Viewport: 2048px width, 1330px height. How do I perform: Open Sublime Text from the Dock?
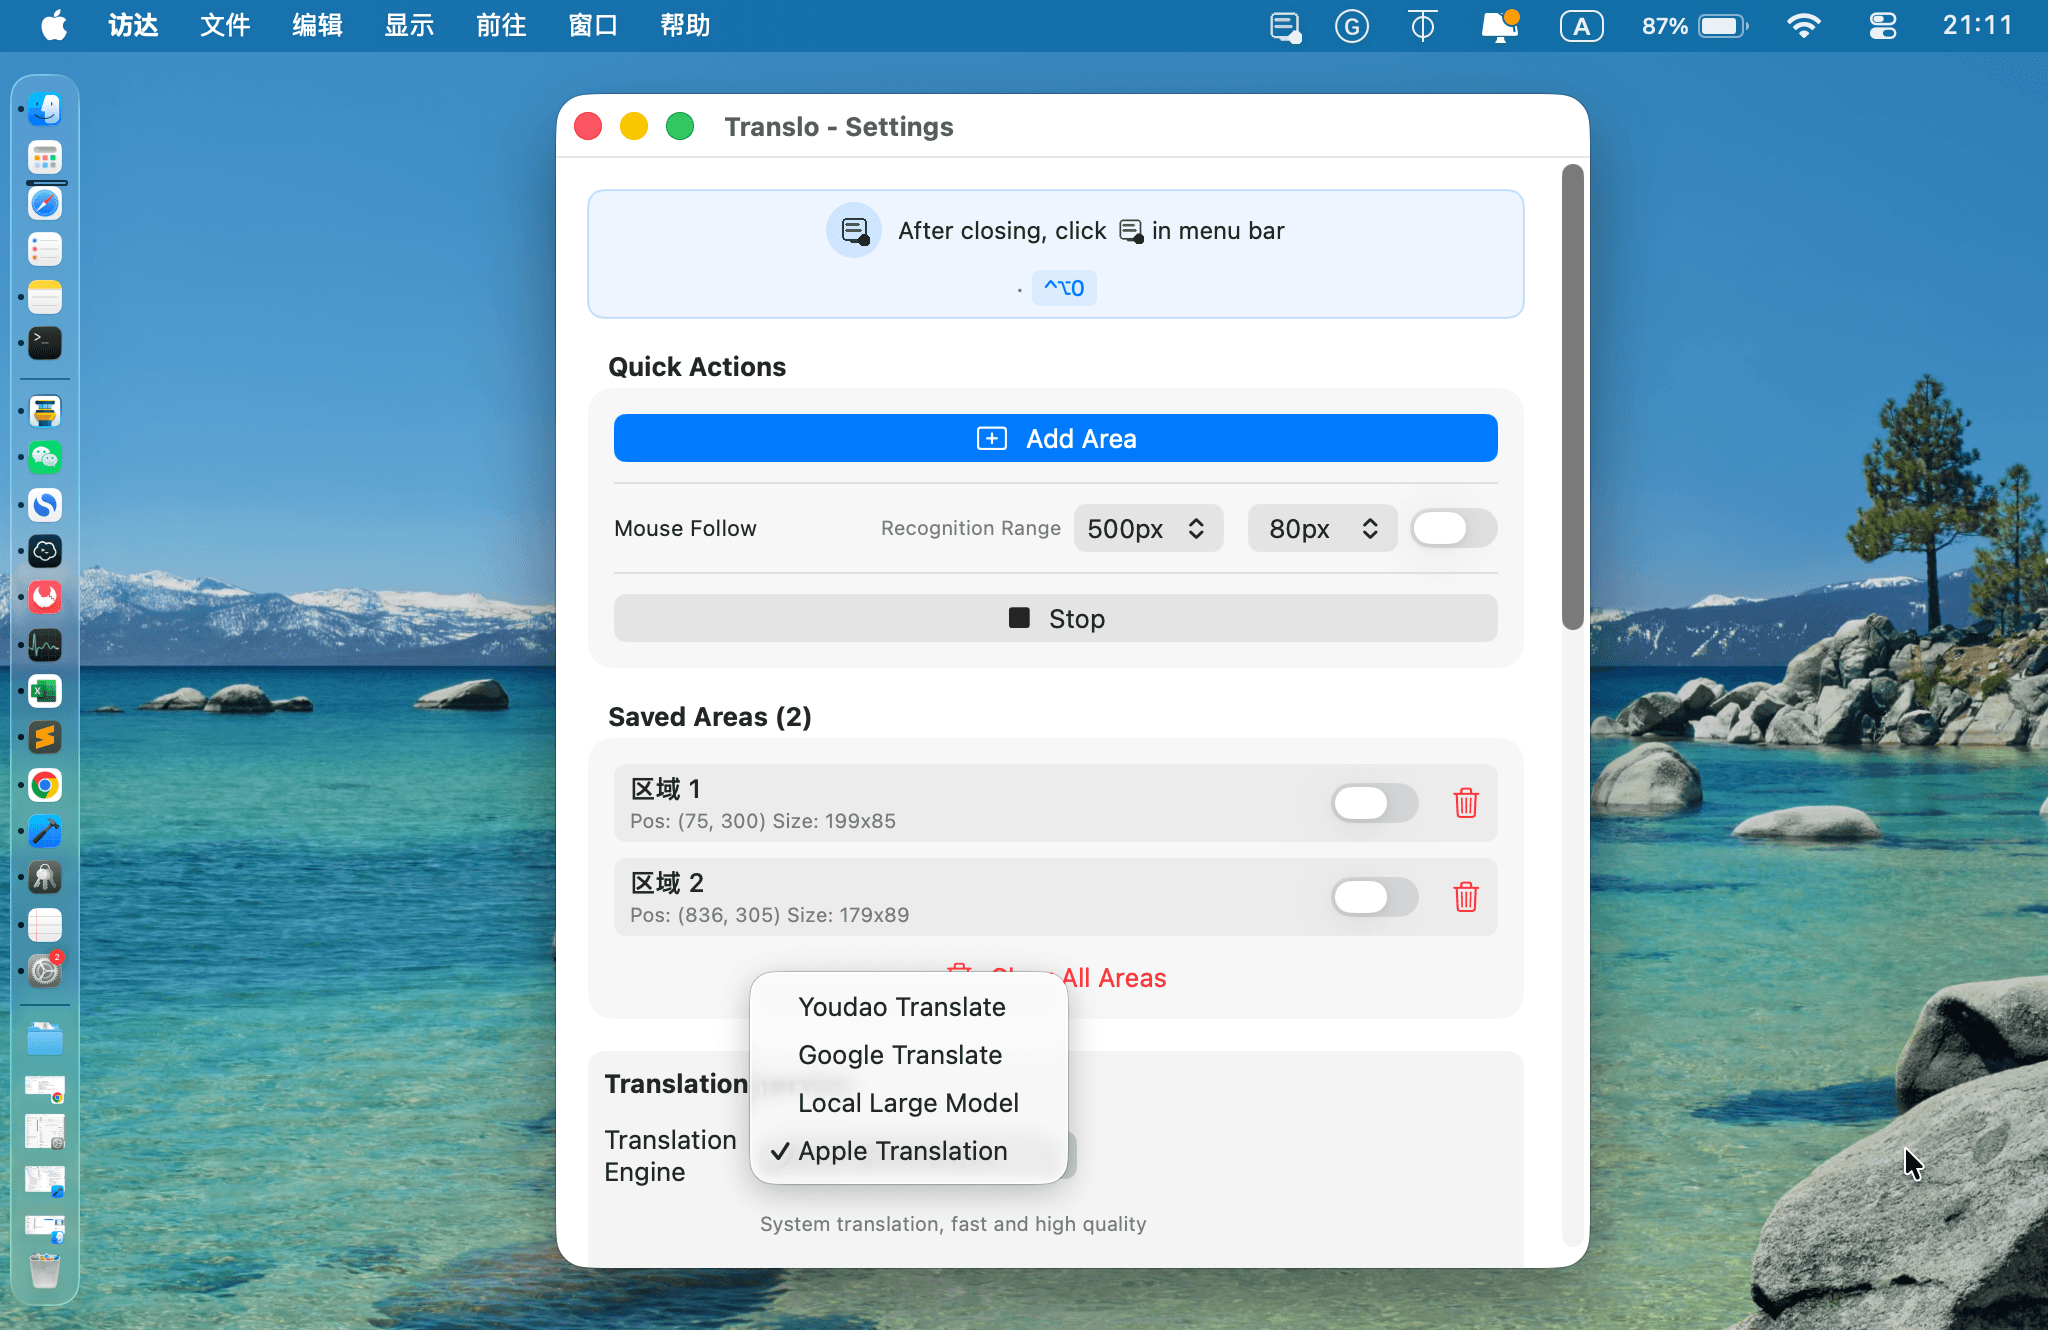[x=45, y=738]
